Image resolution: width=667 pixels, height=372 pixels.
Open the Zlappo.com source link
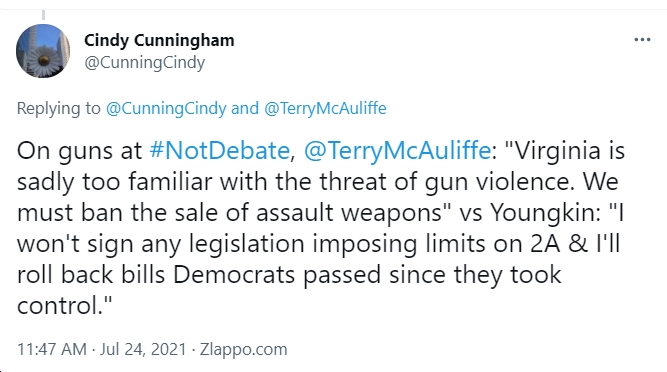244,349
